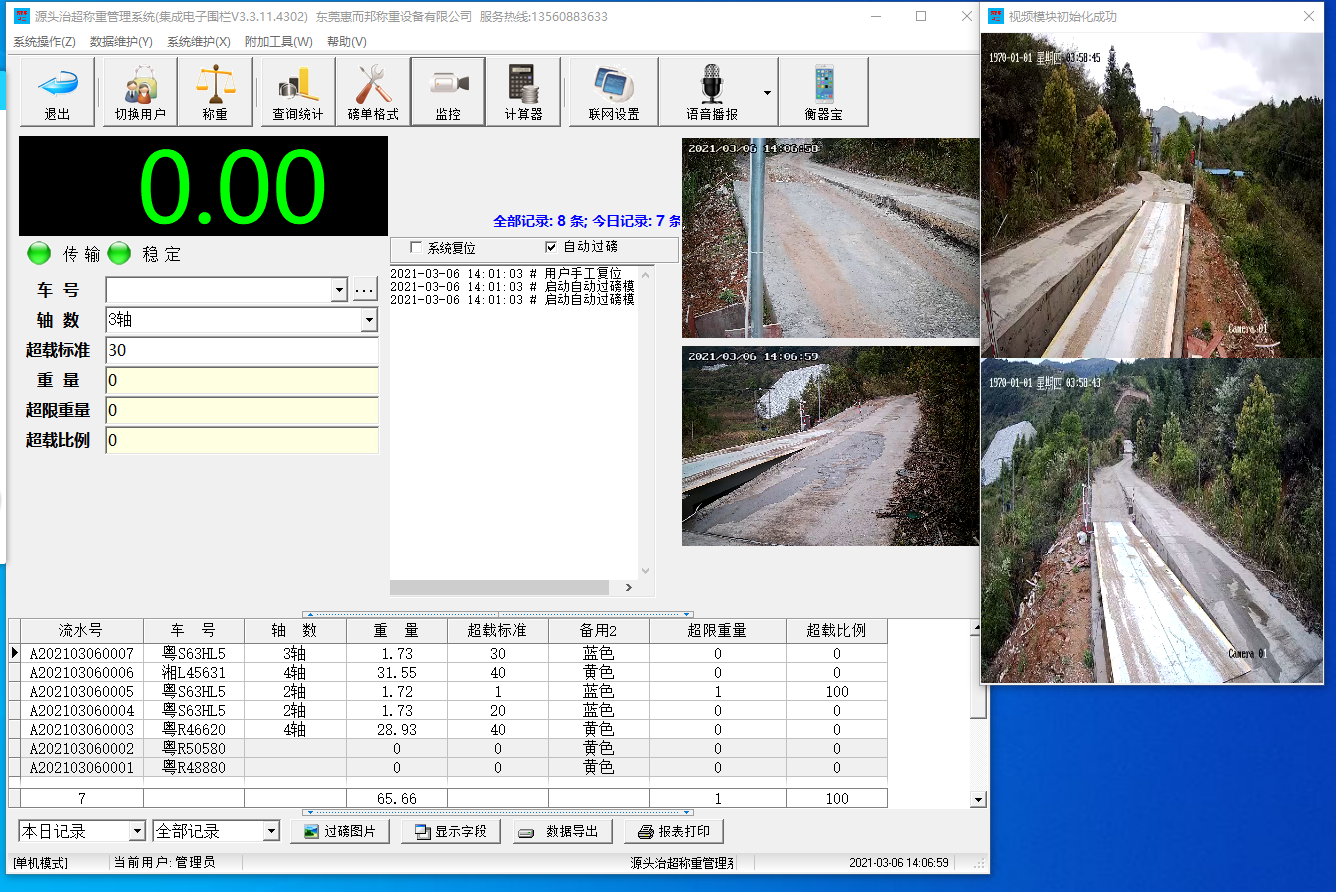Screen dimensions: 1336x892
Task: Open the 磅单格式 format tool
Action: point(373,91)
